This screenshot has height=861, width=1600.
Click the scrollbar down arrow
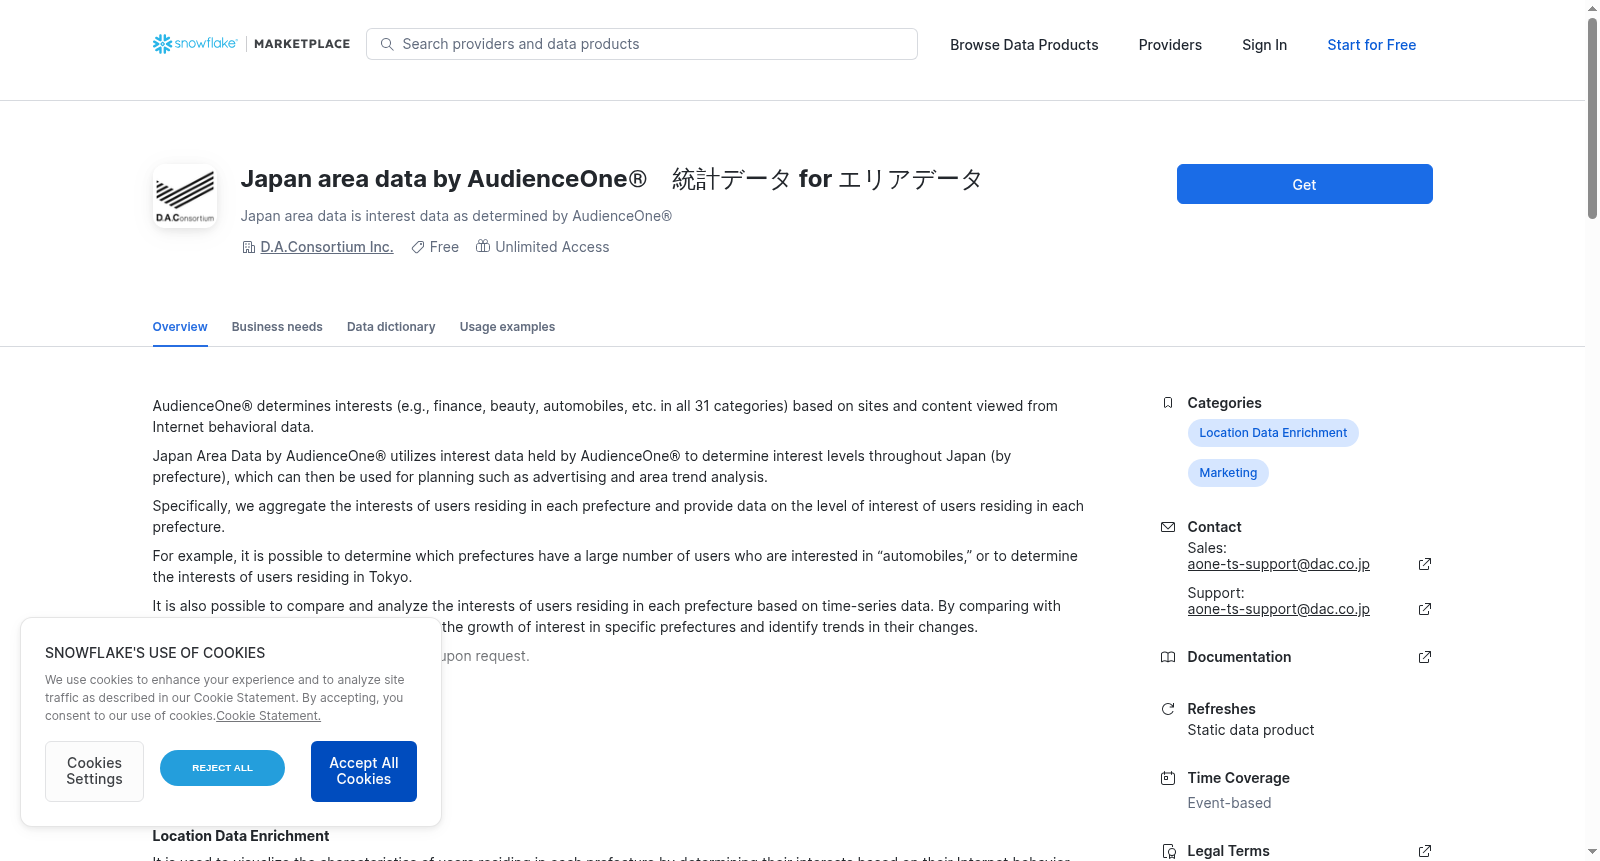tap(1593, 853)
